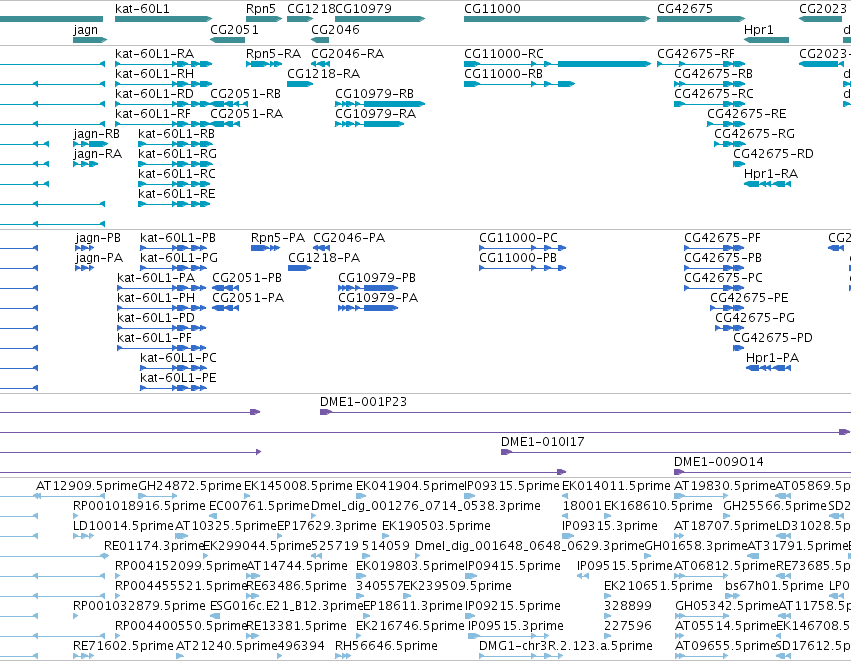Select the DME1-001P23 clone feature
This screenshot has height=661, width=851.
coord(586,412)
